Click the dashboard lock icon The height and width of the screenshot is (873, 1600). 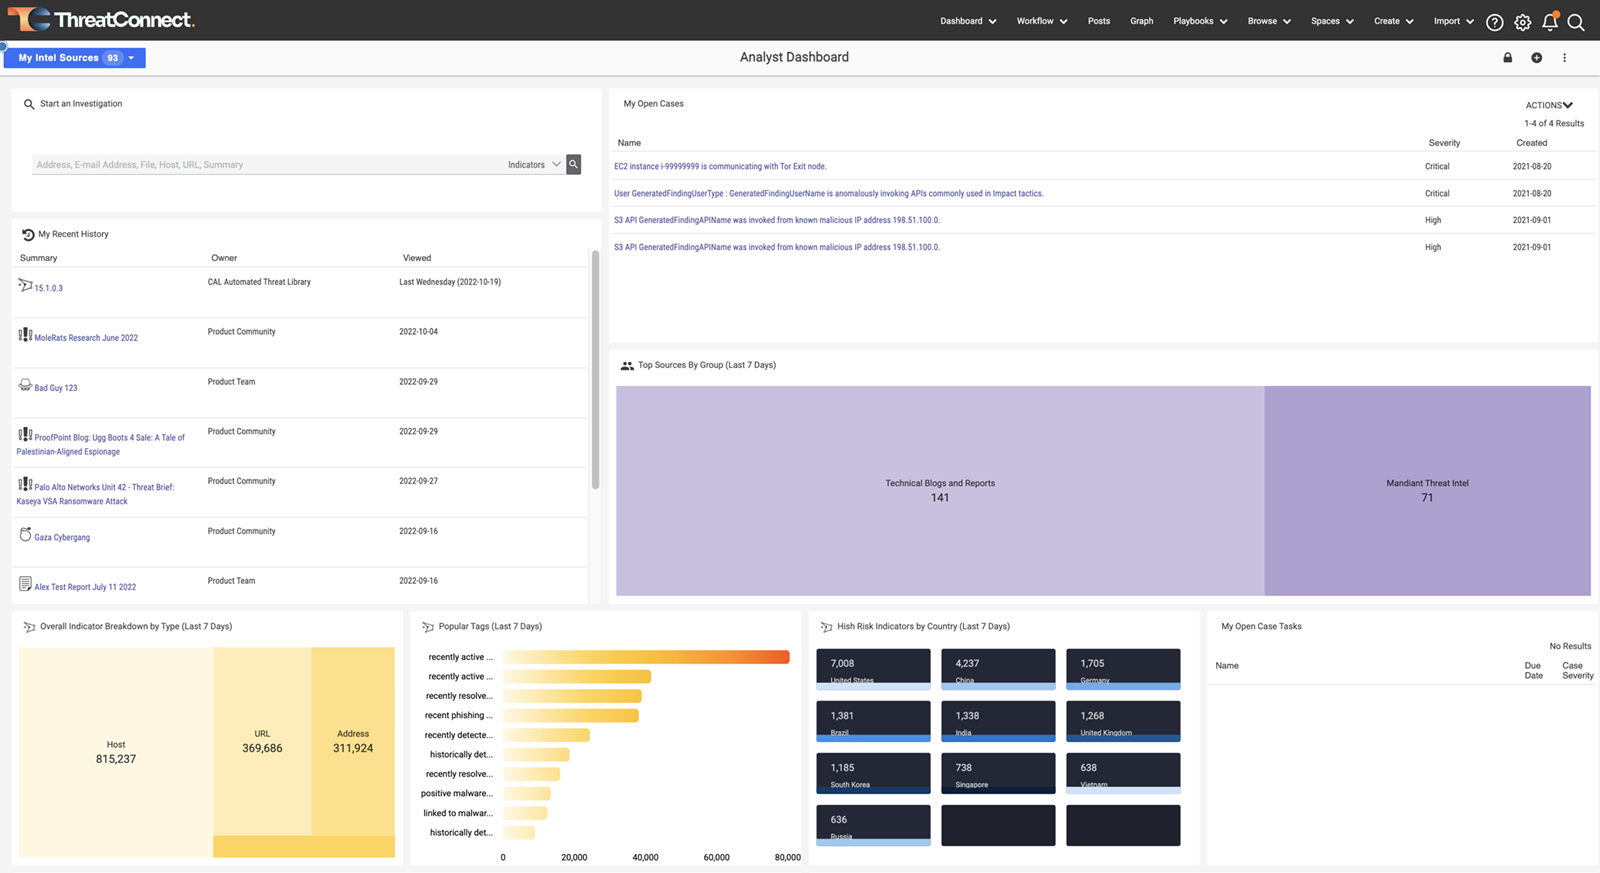click(x=1508, y=57)
